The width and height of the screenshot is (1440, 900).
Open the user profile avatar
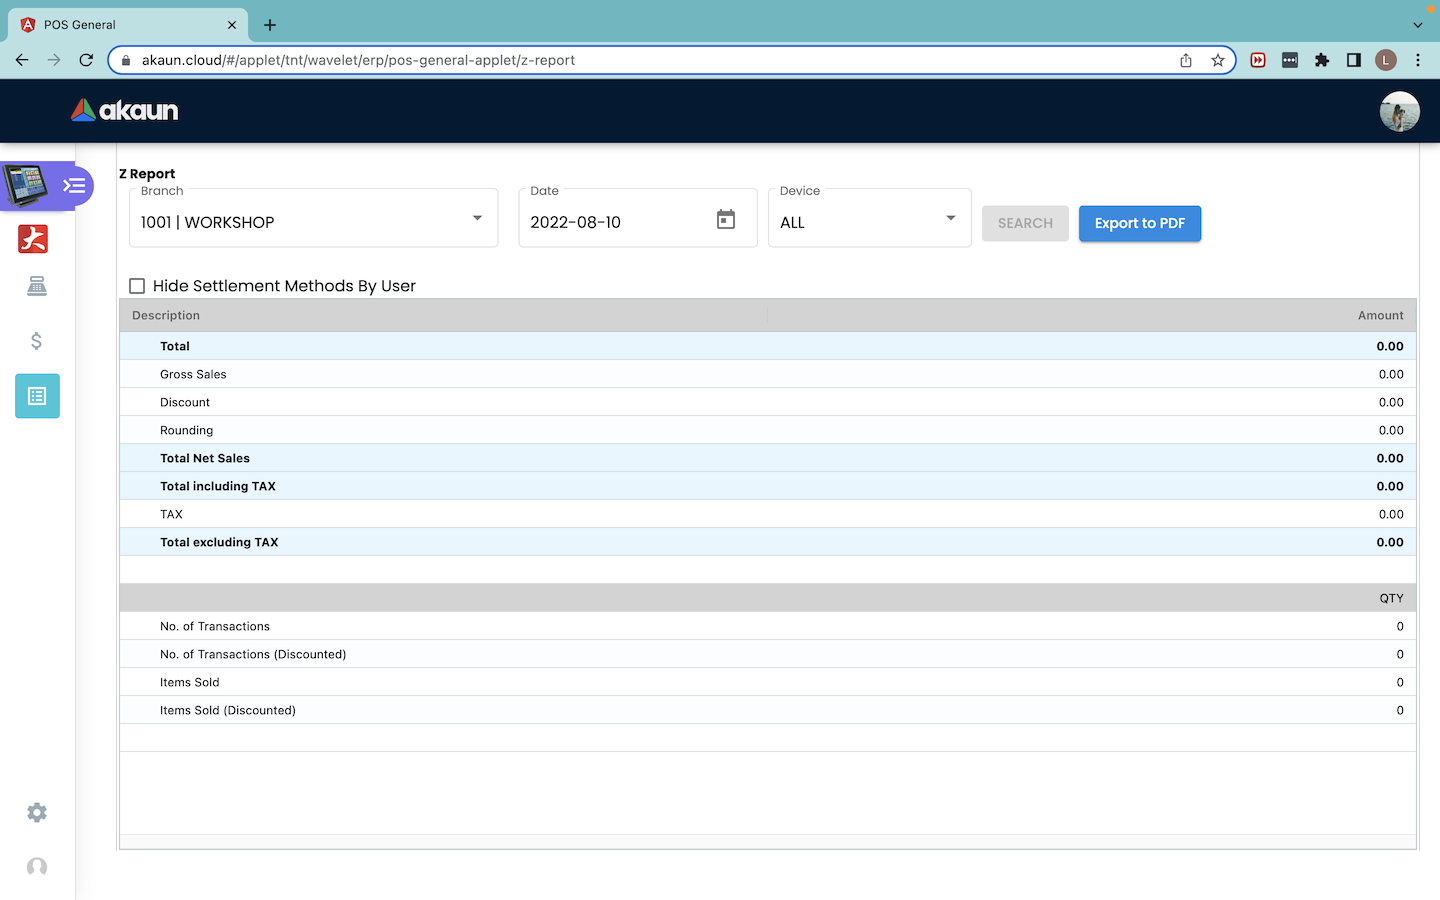tap(1399, 111)
